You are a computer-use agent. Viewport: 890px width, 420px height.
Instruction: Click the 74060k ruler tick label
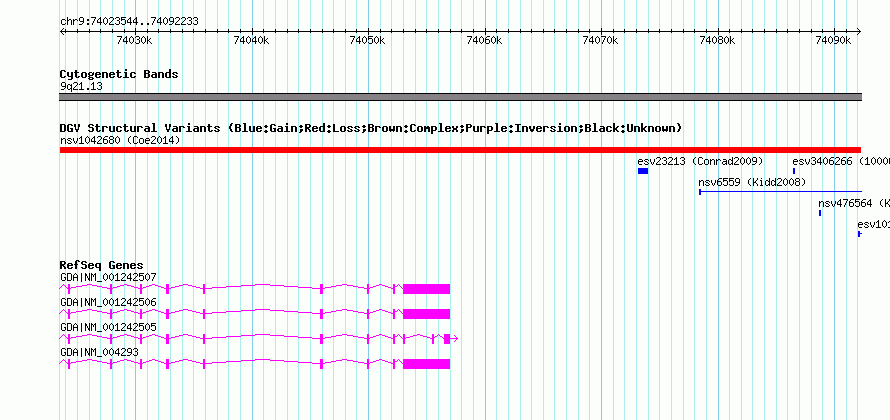[x=484, y=40]
